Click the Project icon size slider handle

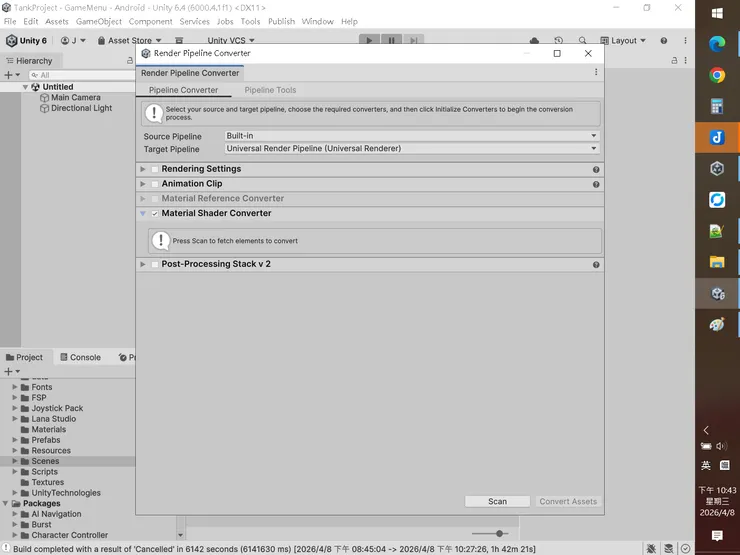499,534
